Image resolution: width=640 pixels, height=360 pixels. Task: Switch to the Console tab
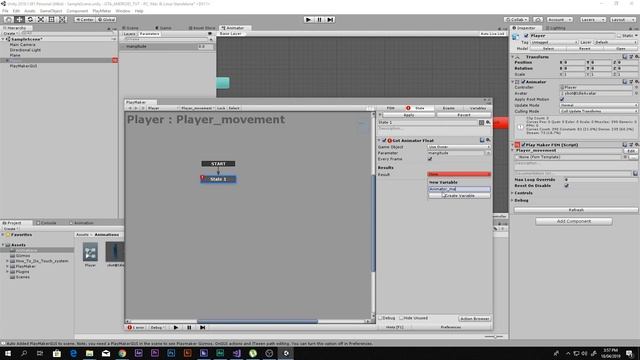tap(47, 223)
